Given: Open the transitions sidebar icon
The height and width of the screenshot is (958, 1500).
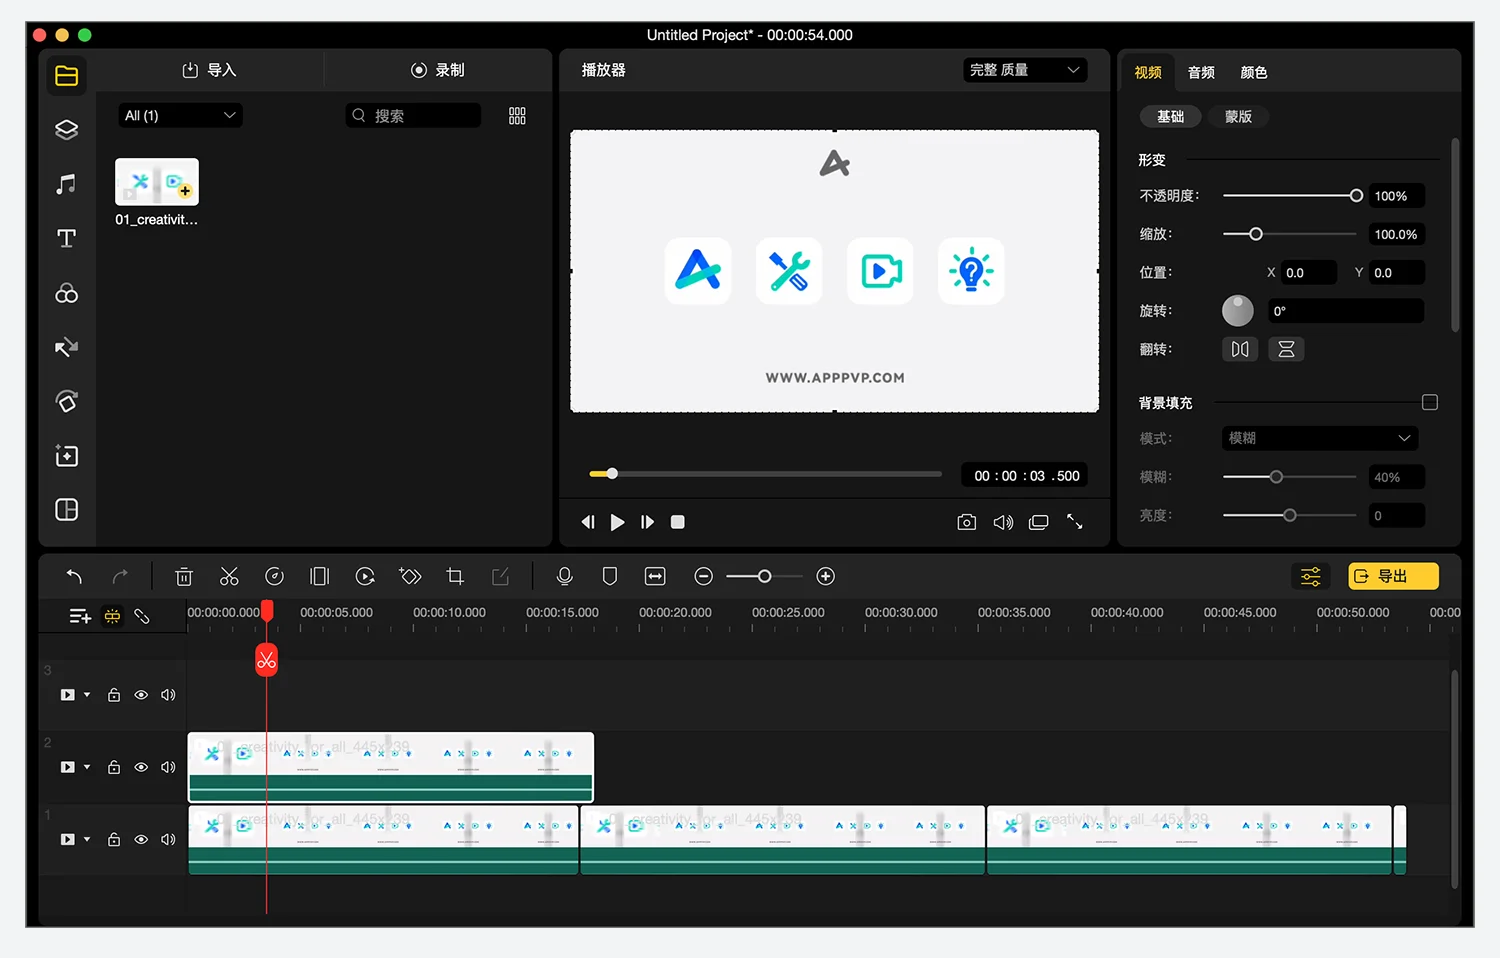Looking at the screenshot, I should (67, 347).
